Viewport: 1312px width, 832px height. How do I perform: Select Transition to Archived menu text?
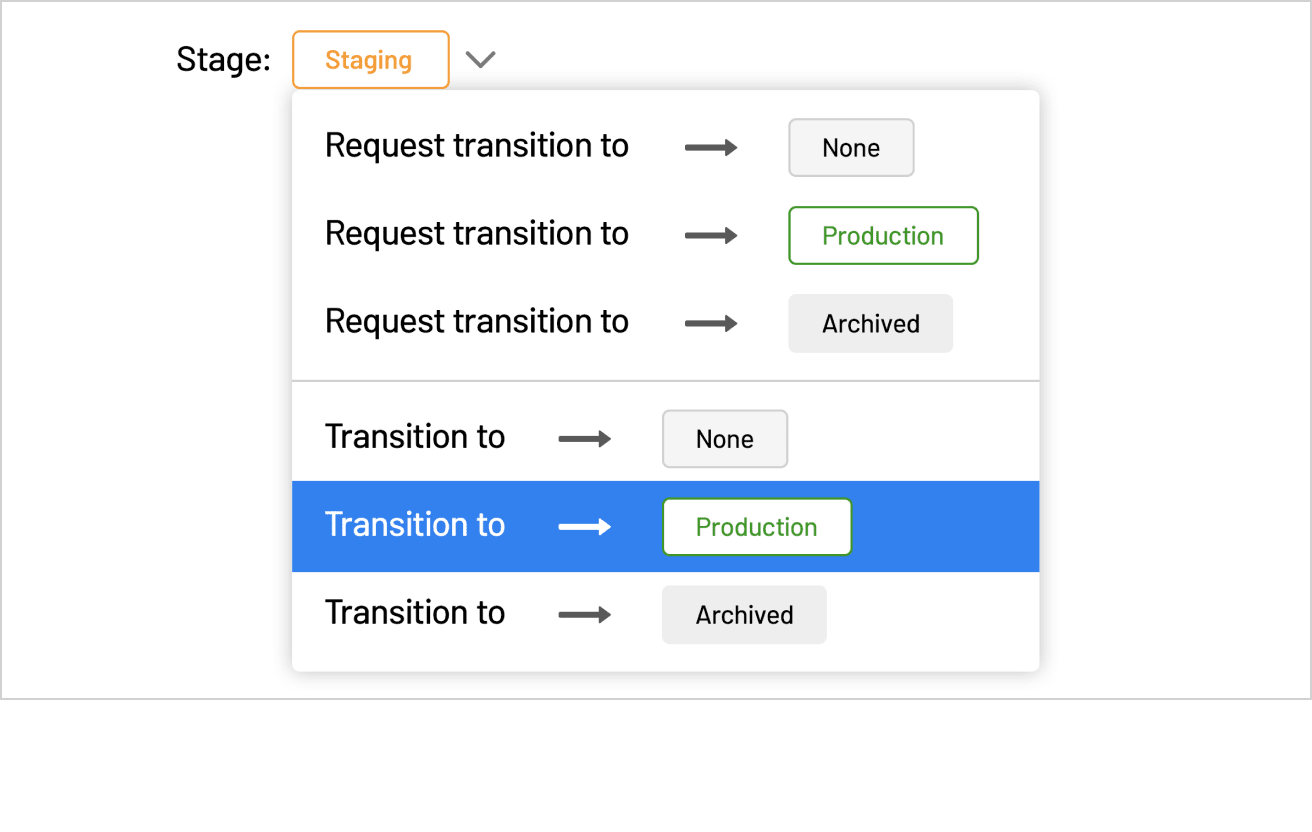click(x=415, y=613)
